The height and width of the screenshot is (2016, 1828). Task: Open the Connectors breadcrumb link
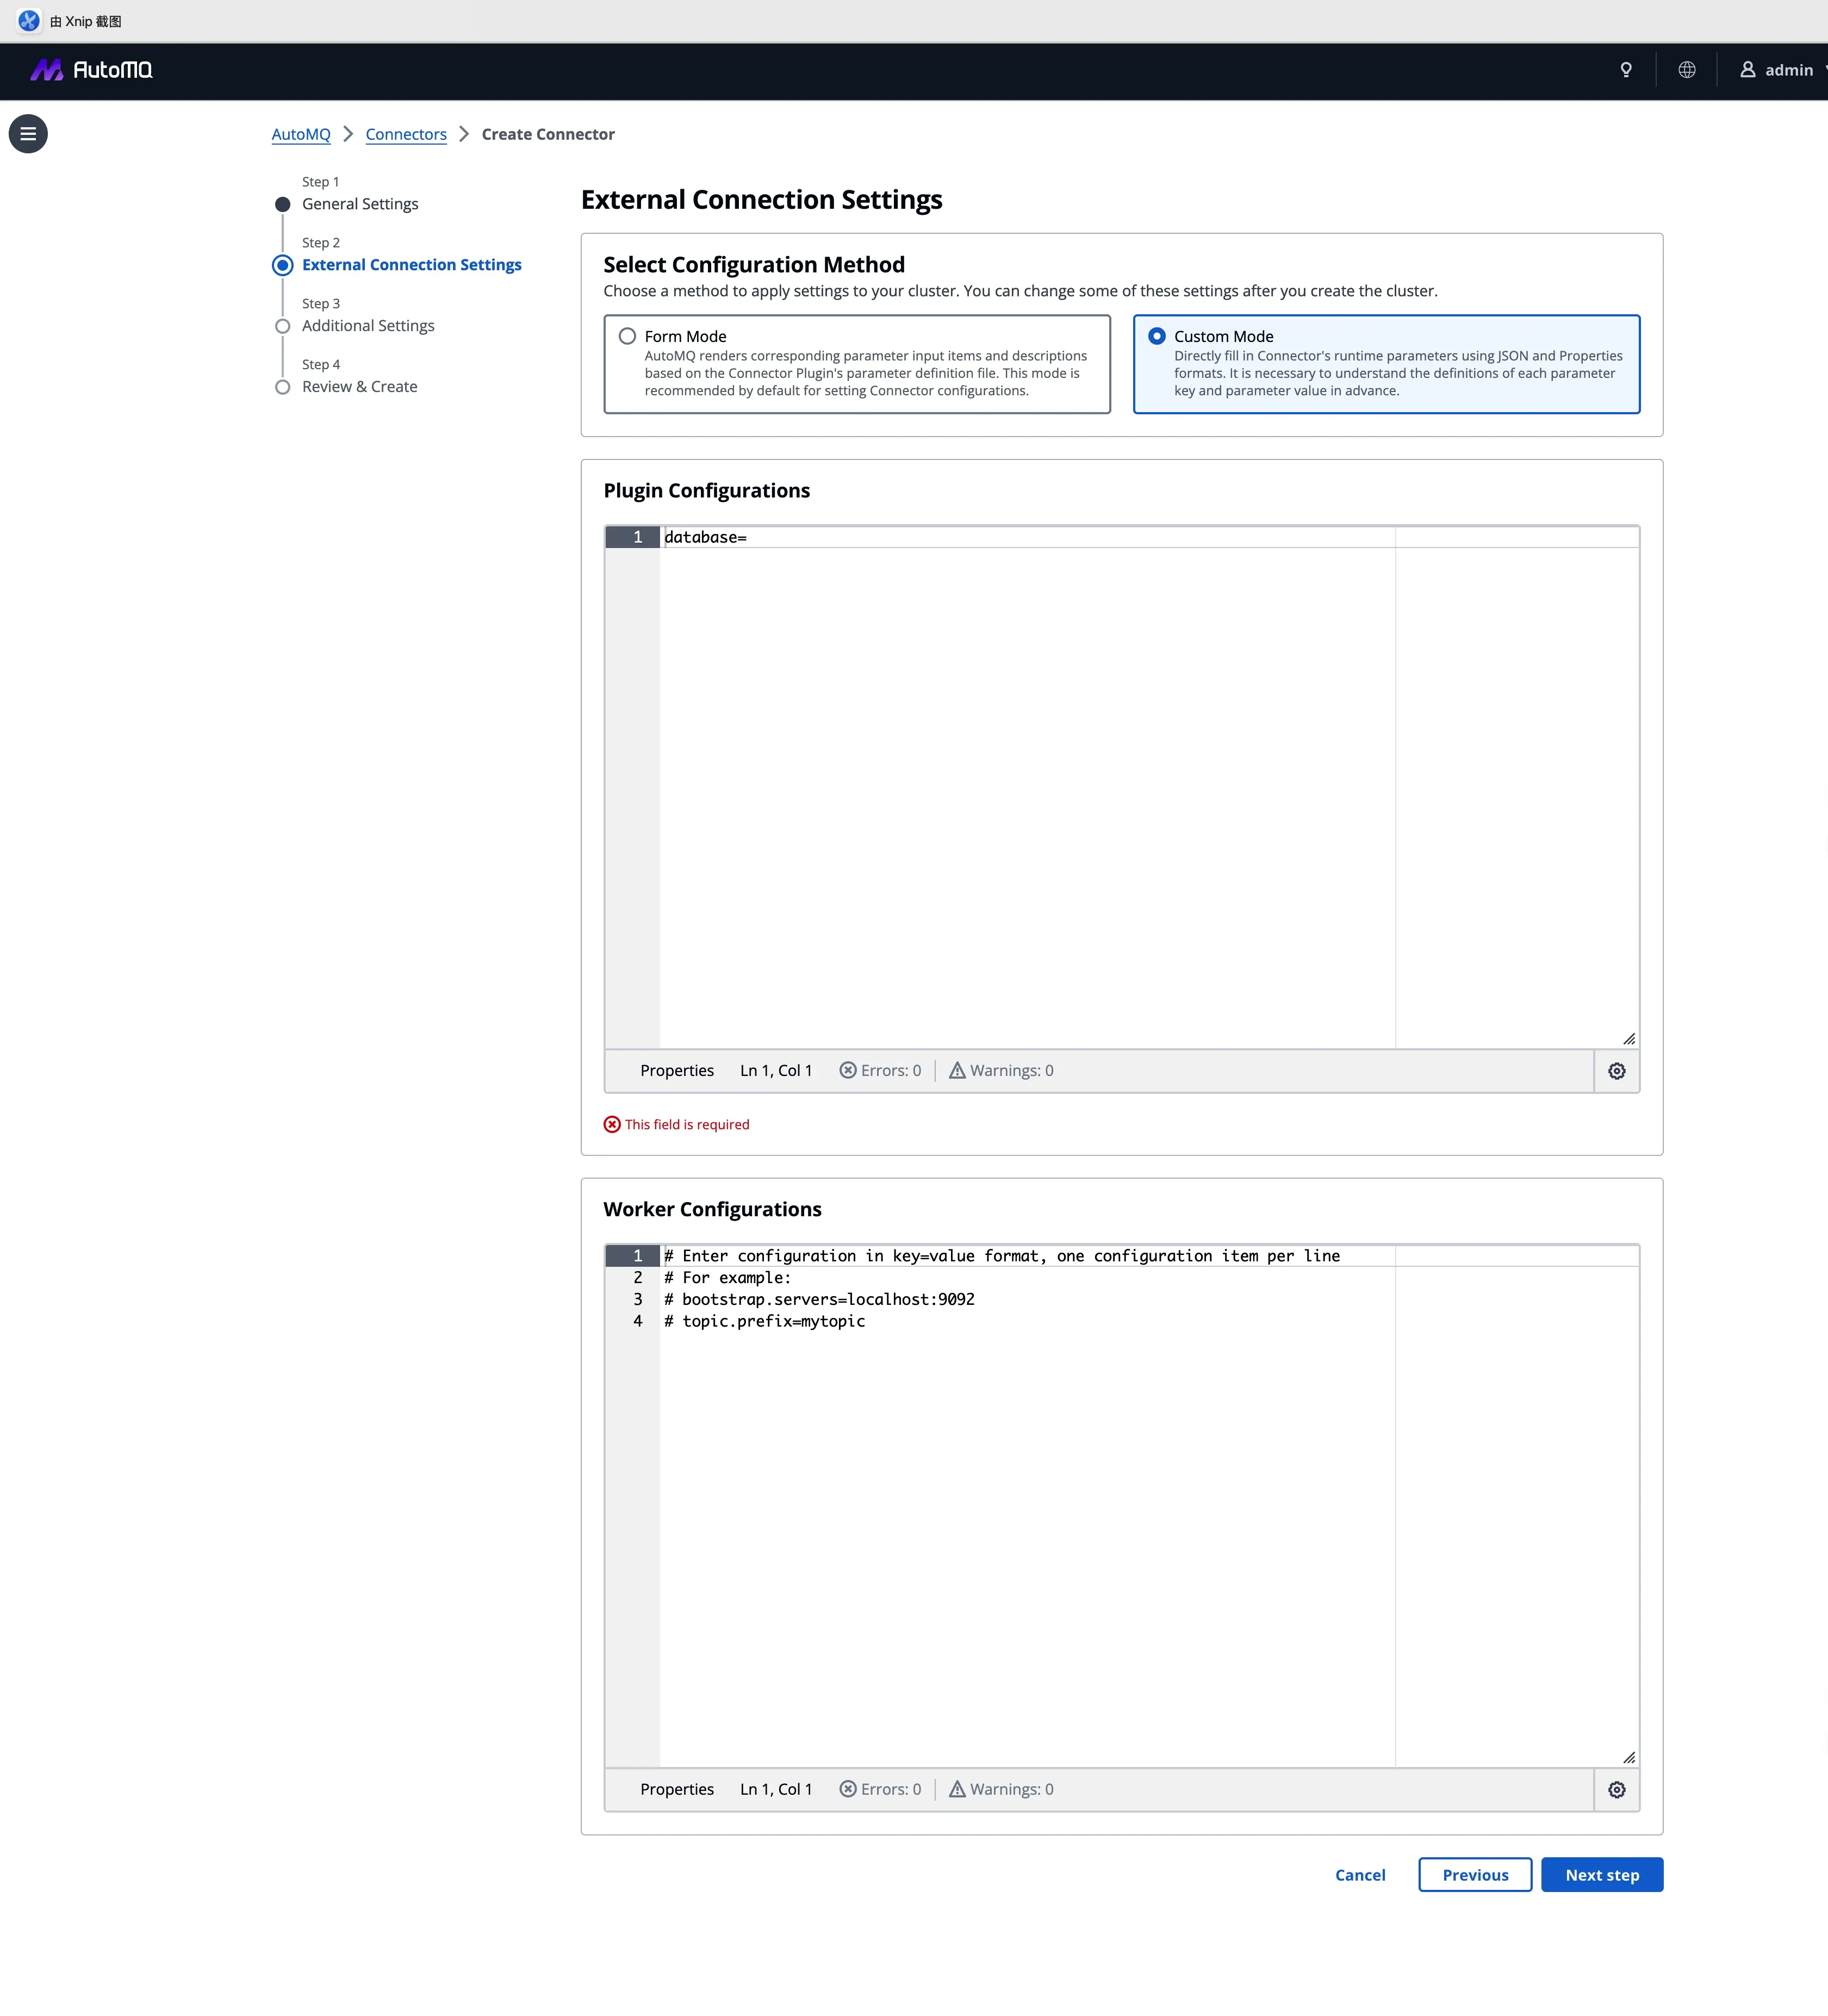click(x=406, y=134)
